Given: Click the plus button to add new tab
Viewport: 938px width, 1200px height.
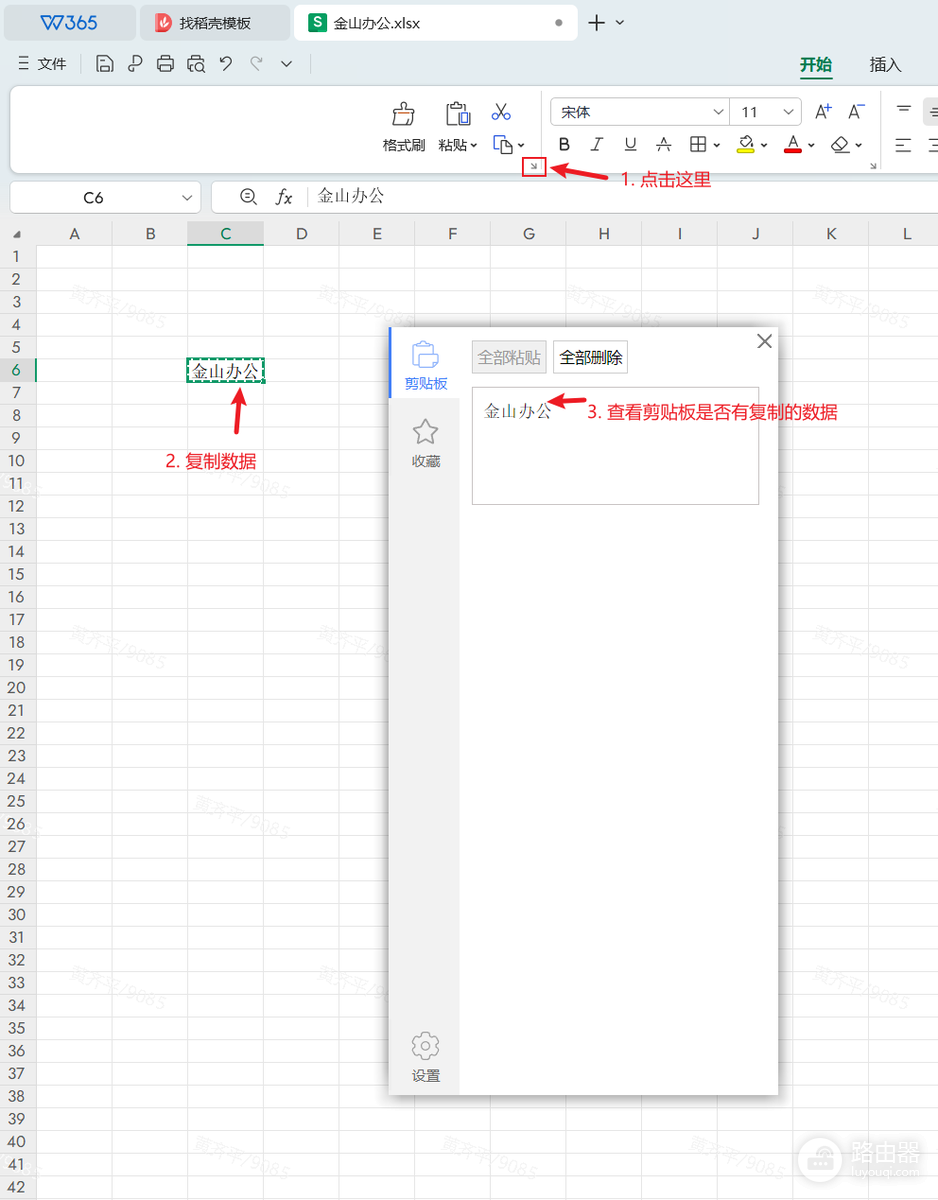Looking at the screenshot, I should pos(596,22).
